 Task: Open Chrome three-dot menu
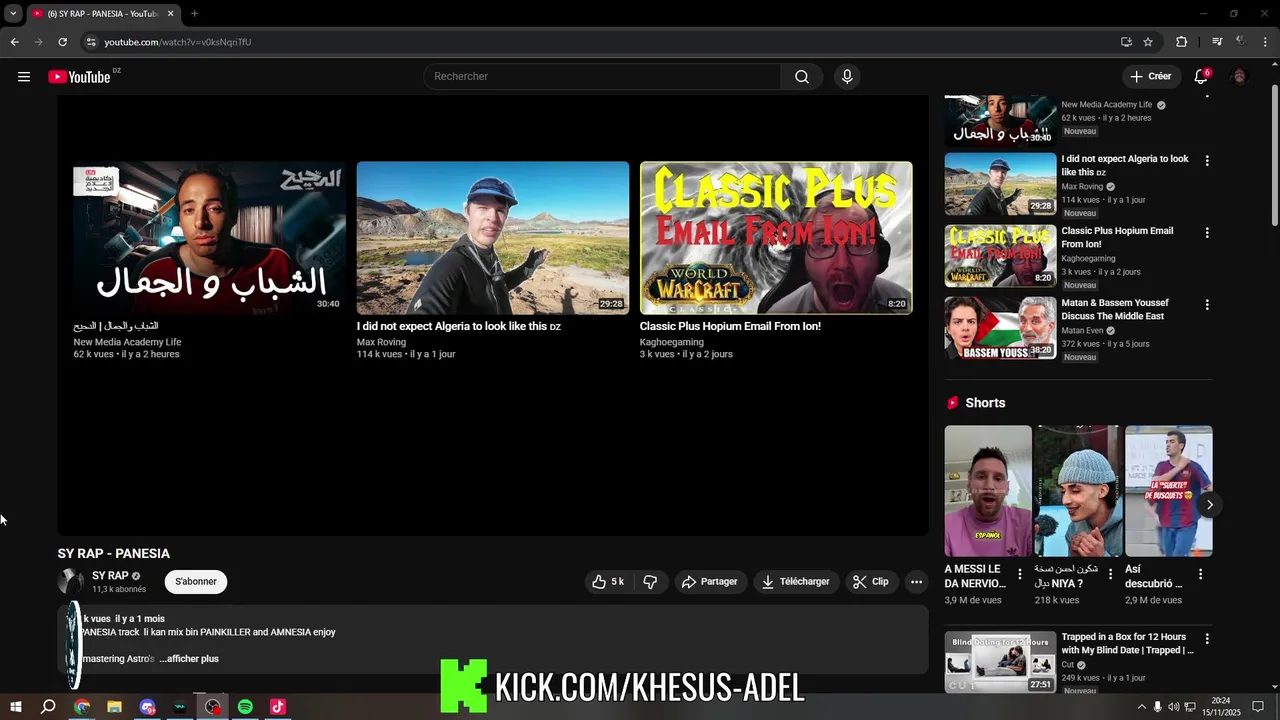click(1266, 42)
